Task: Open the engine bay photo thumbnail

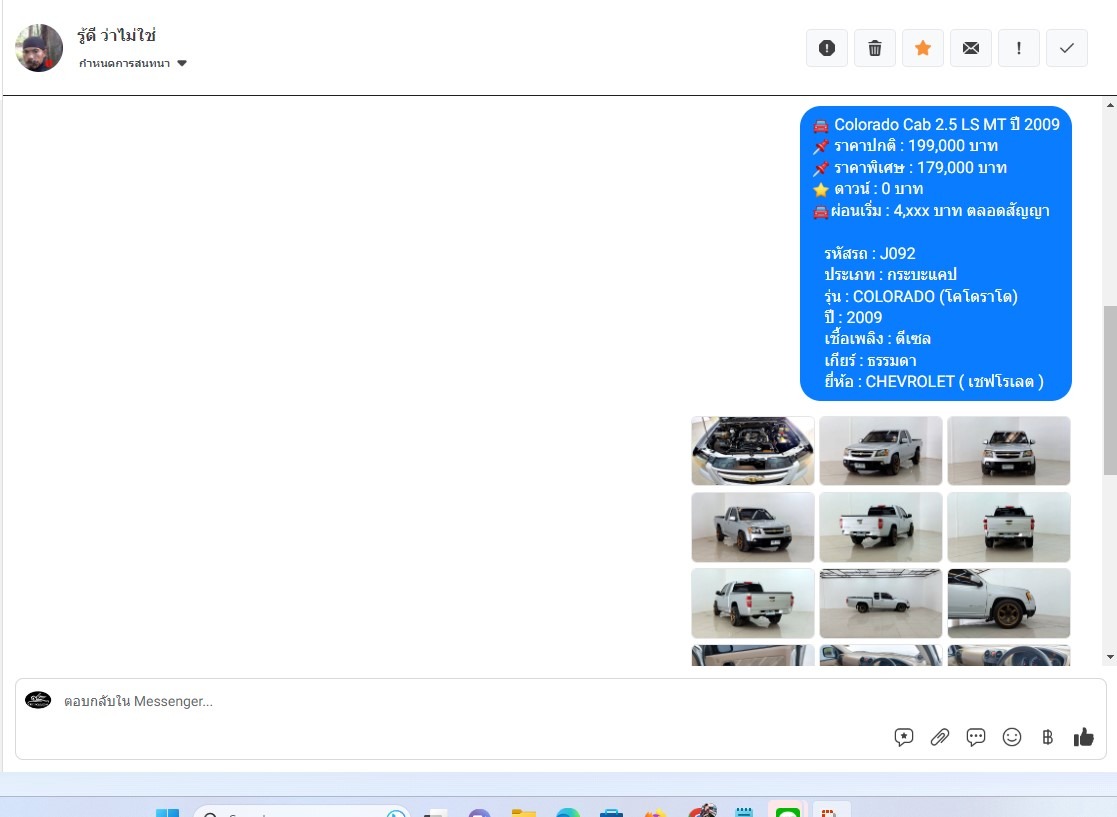Action: [x=752, y=451]
